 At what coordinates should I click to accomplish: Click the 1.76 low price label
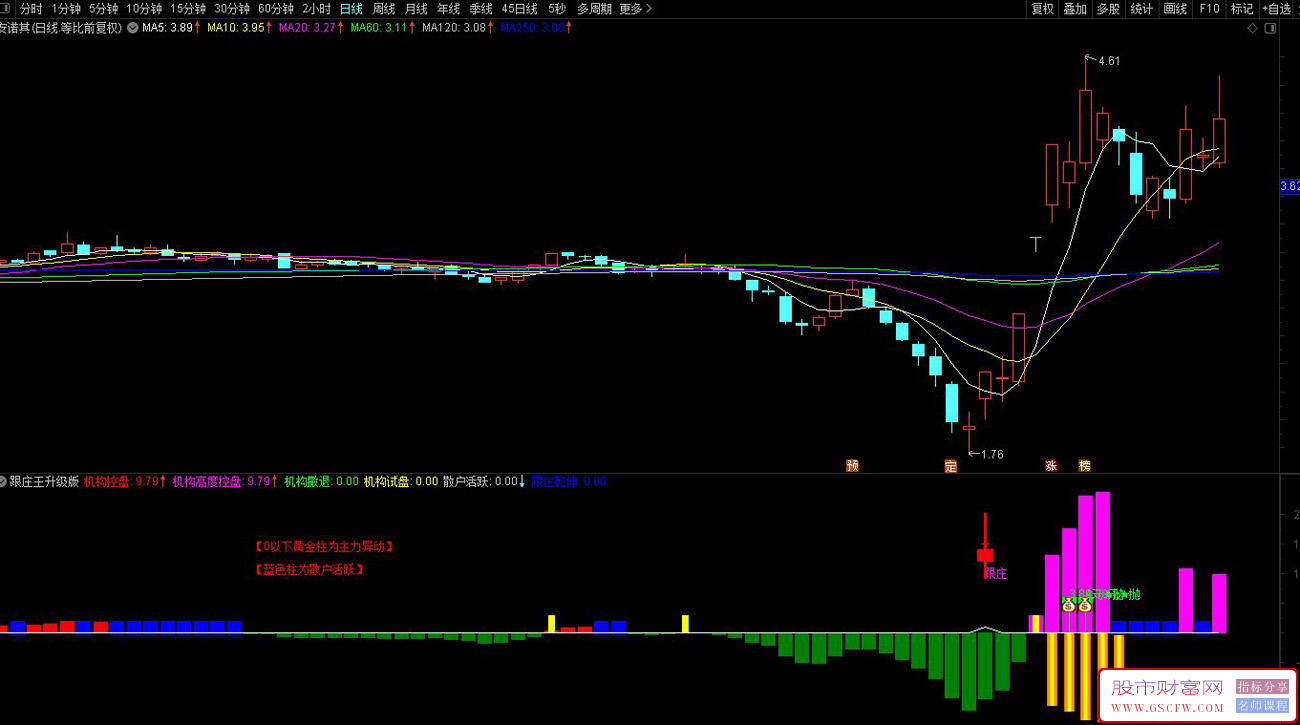tap(991, 454)
